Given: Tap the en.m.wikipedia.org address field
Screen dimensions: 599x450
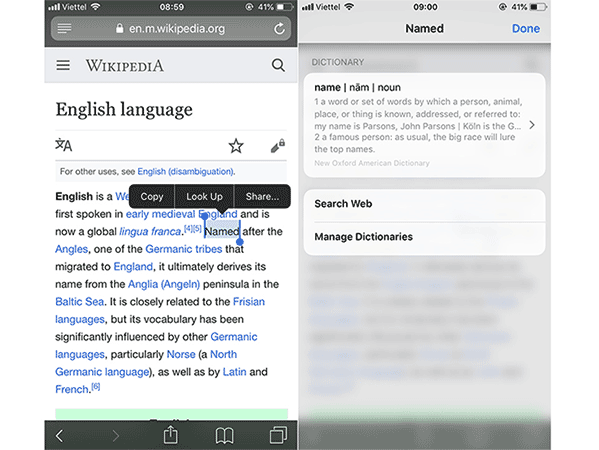Looking at the screenshot, I should pyautogui.click(x=171, y=29).
